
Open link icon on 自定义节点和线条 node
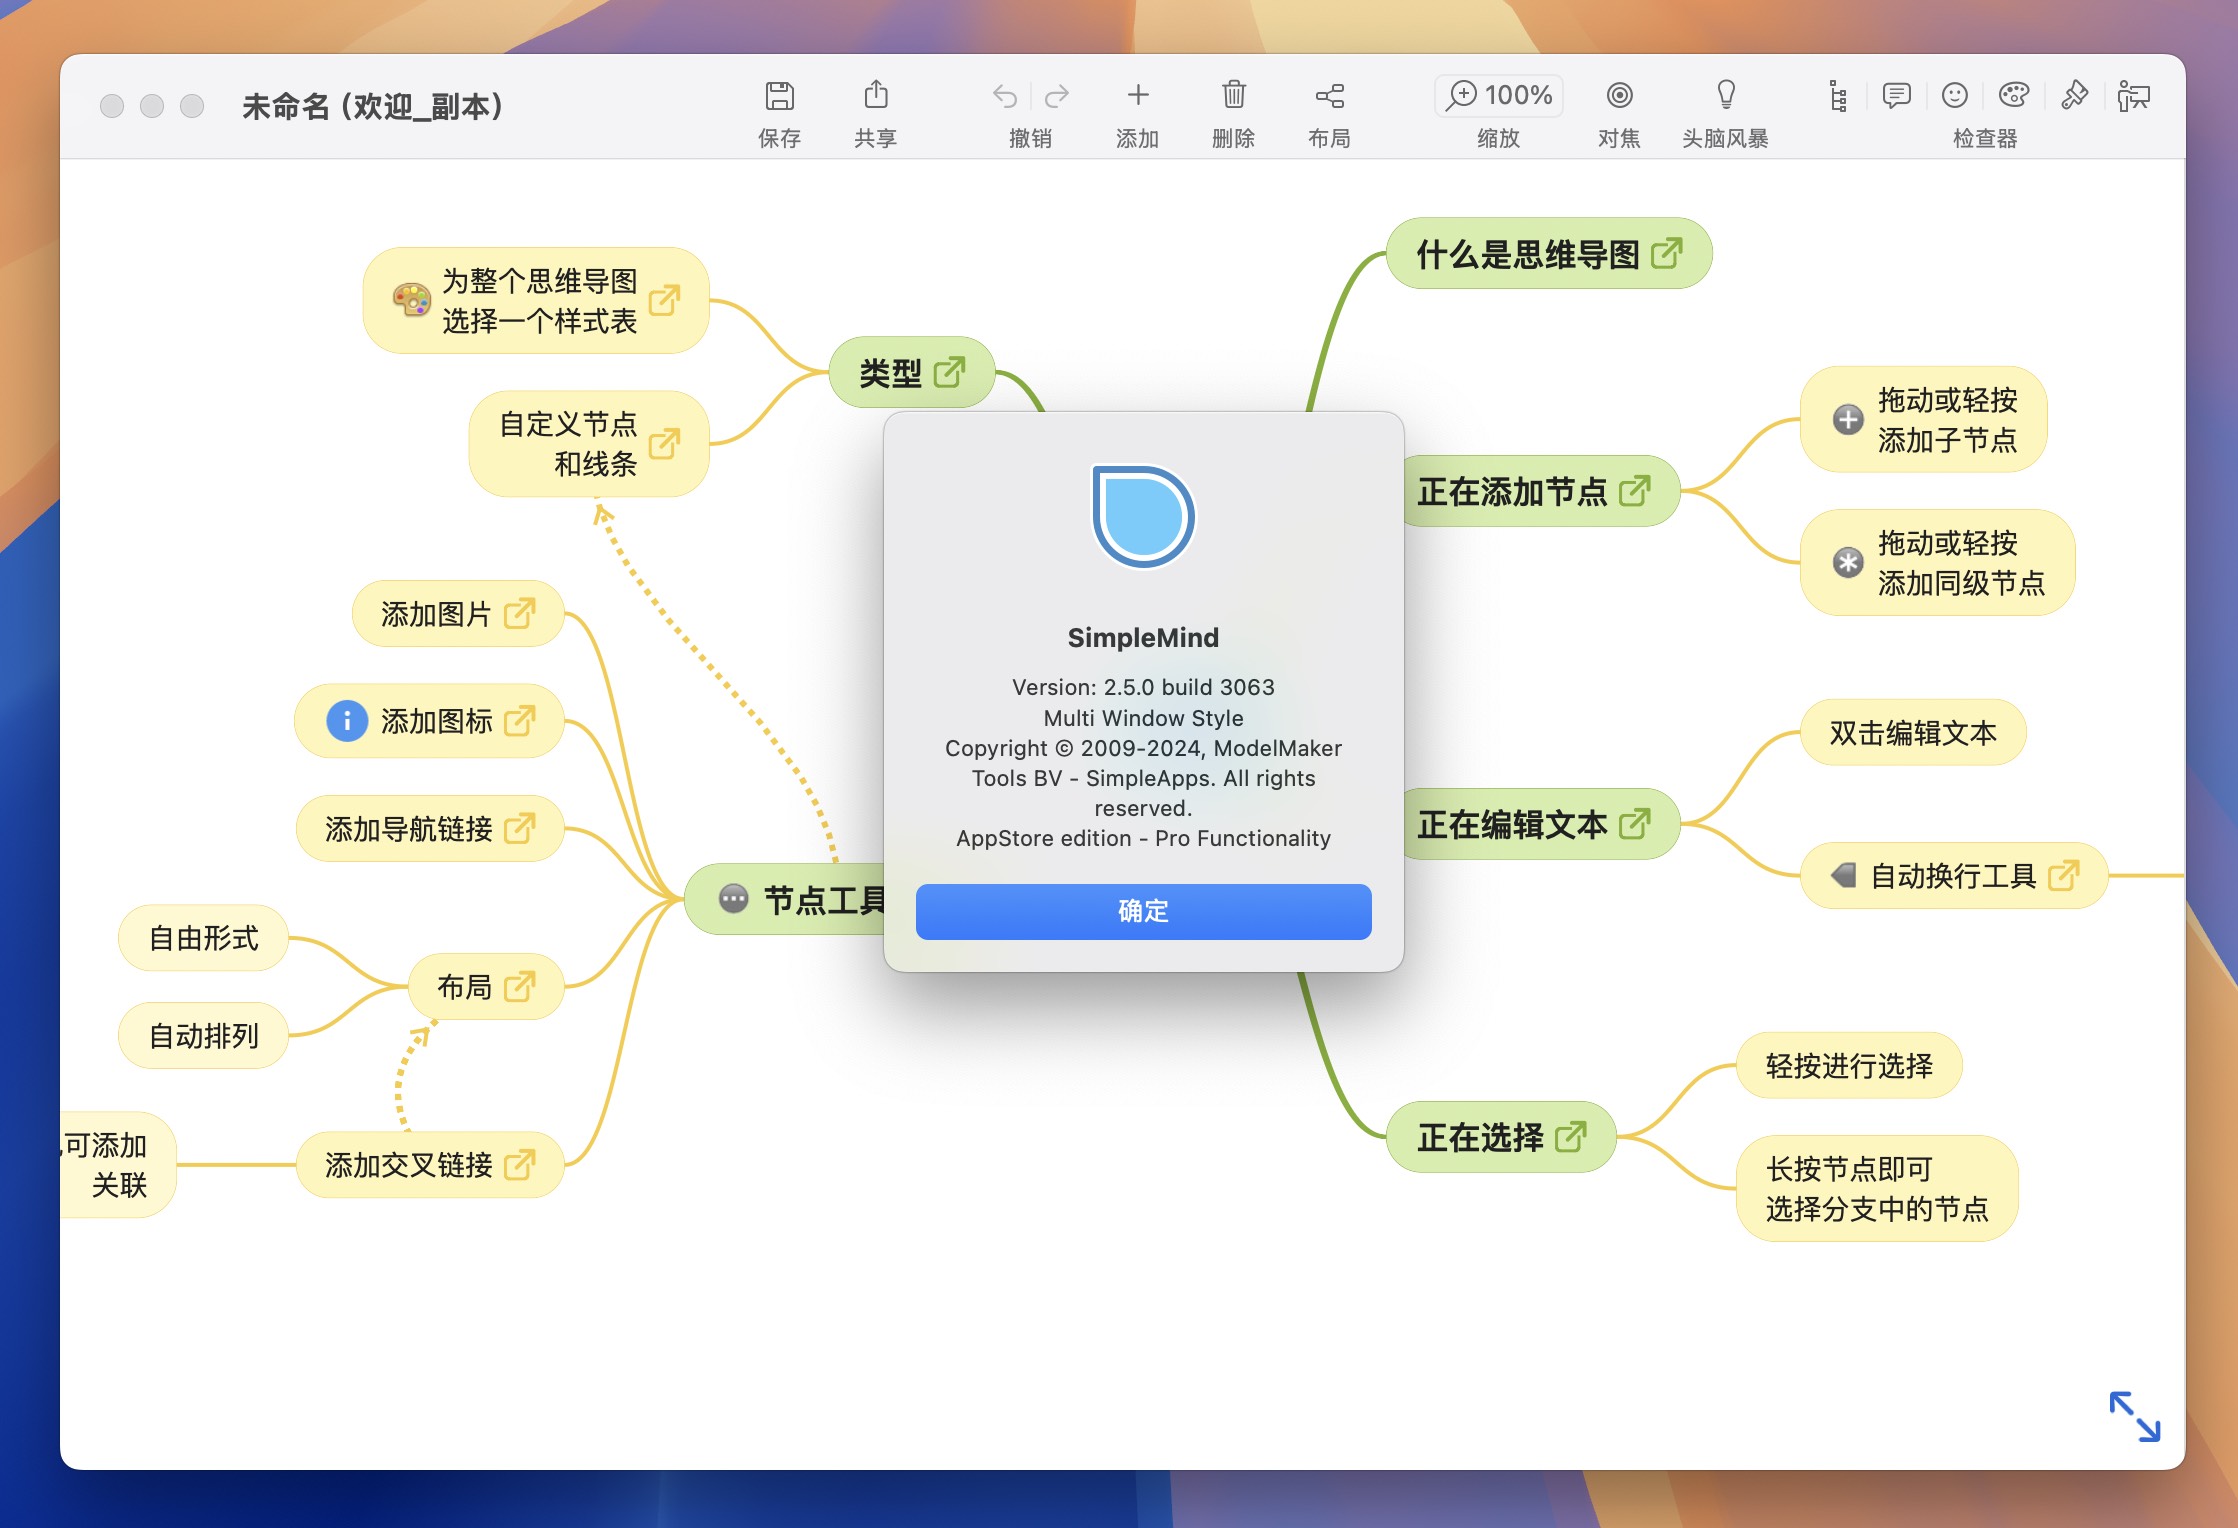tap(664, 443)
